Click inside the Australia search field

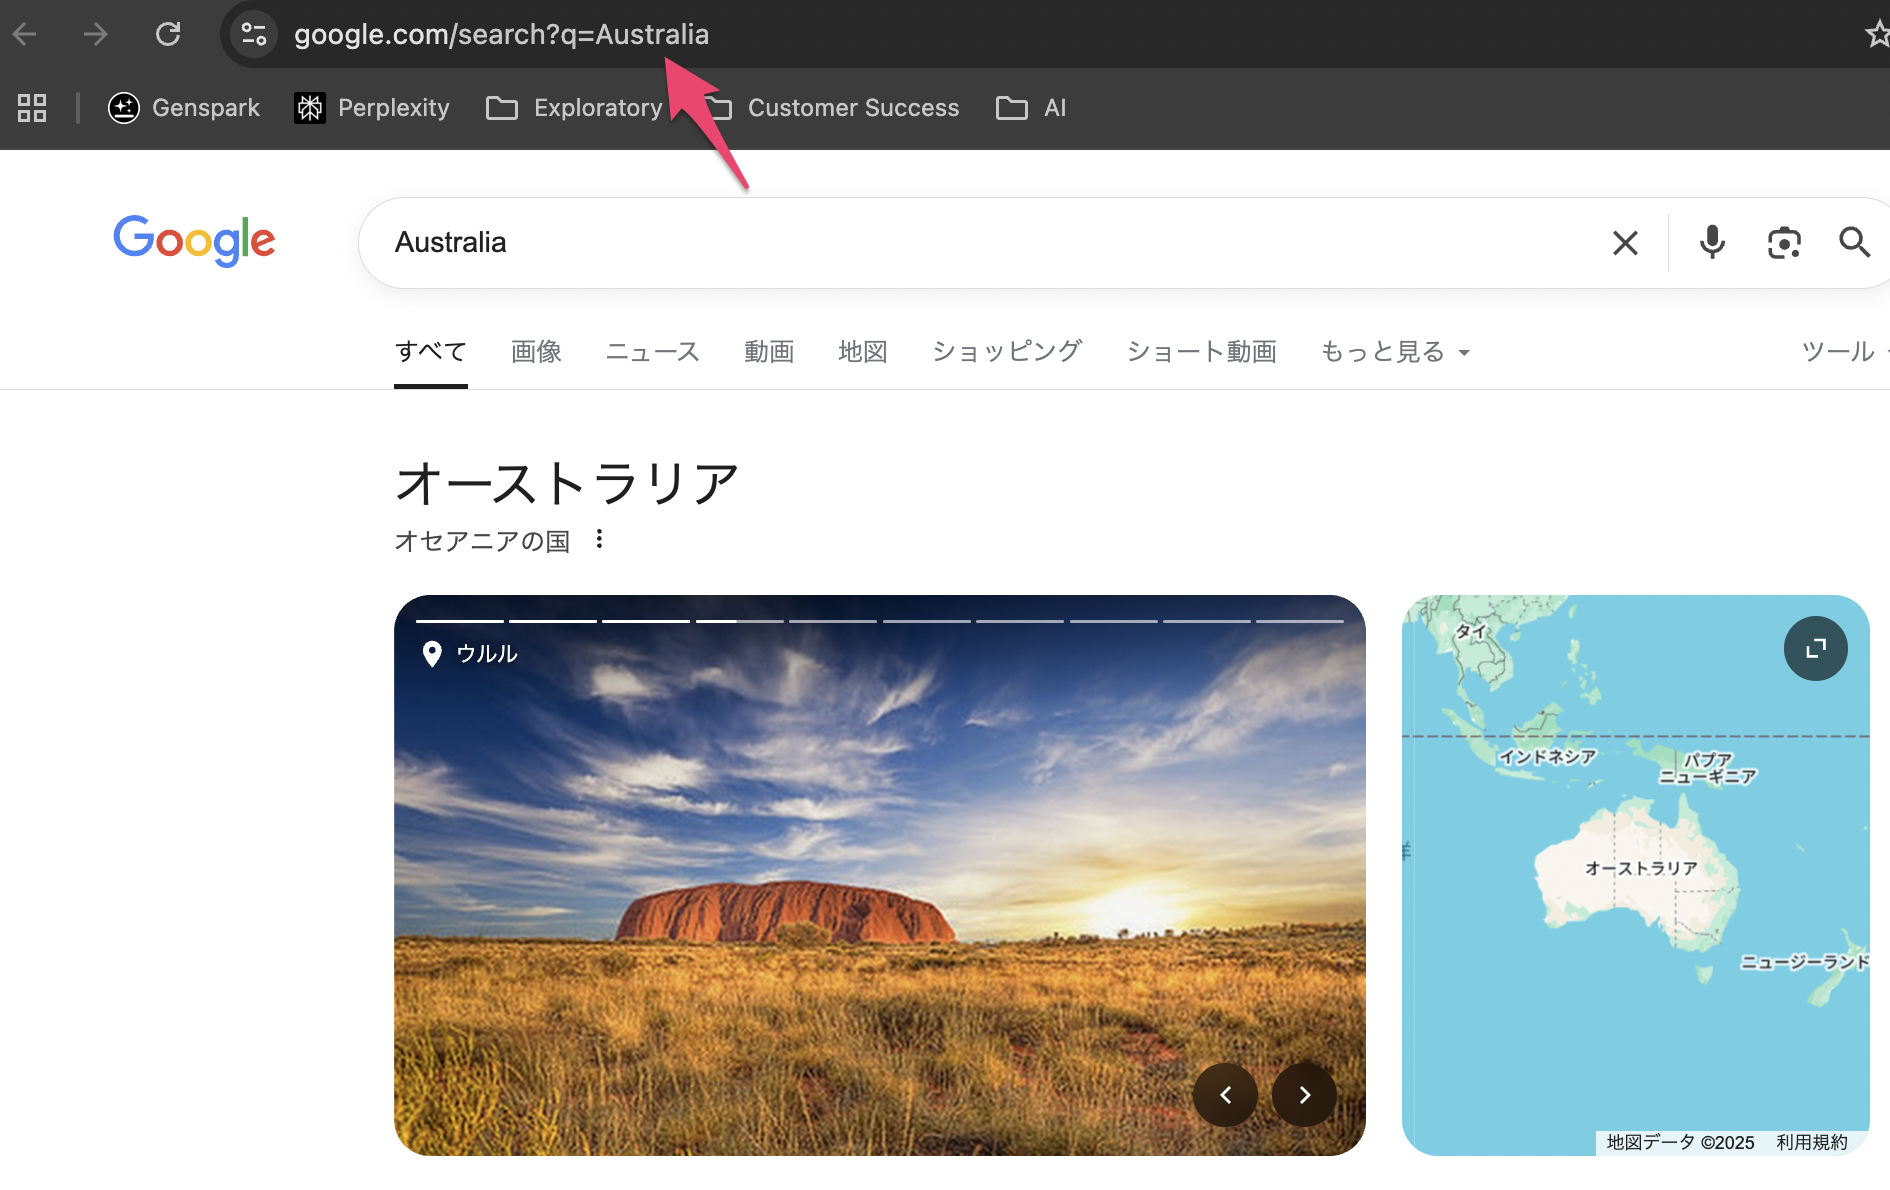tap(980, 243)
